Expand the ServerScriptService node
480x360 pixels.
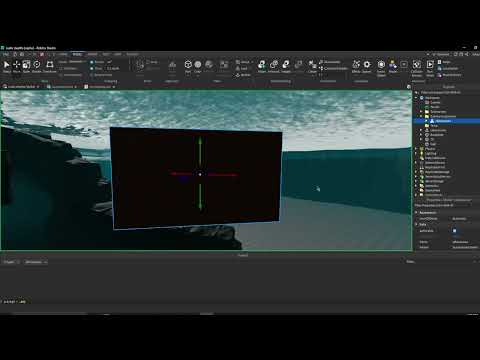coord(416,177)
